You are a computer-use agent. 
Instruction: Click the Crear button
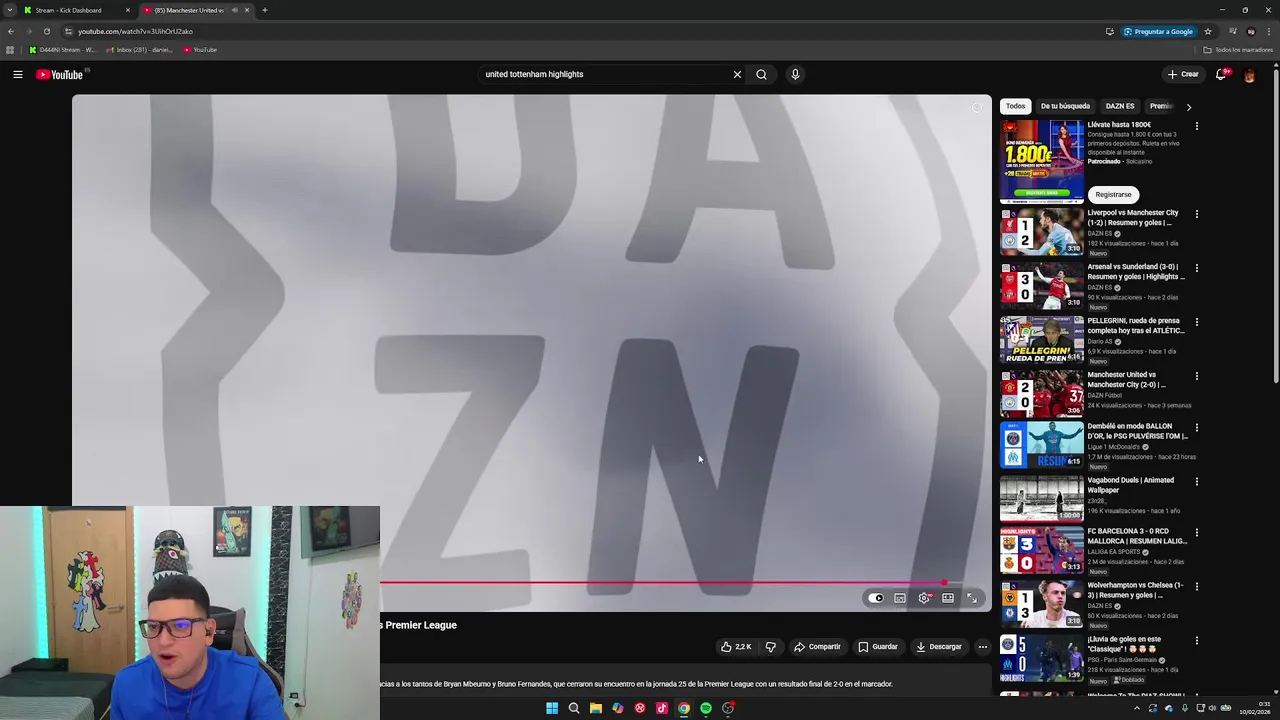tap(1183, 74)
